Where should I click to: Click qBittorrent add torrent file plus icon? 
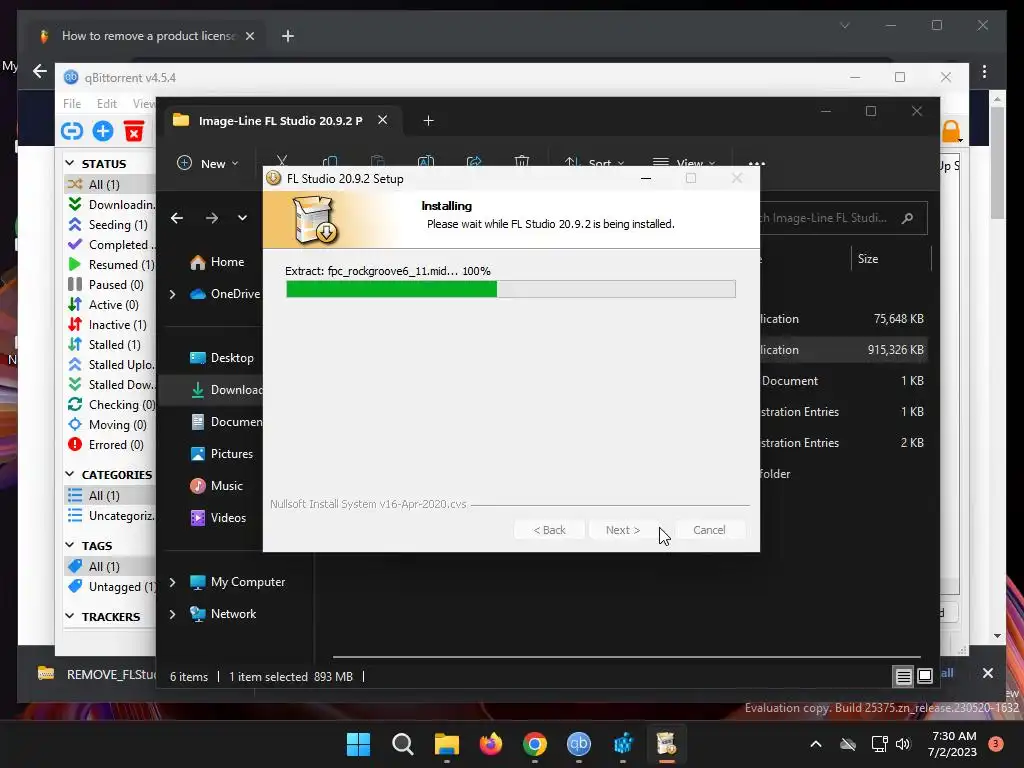coord(103,131)
